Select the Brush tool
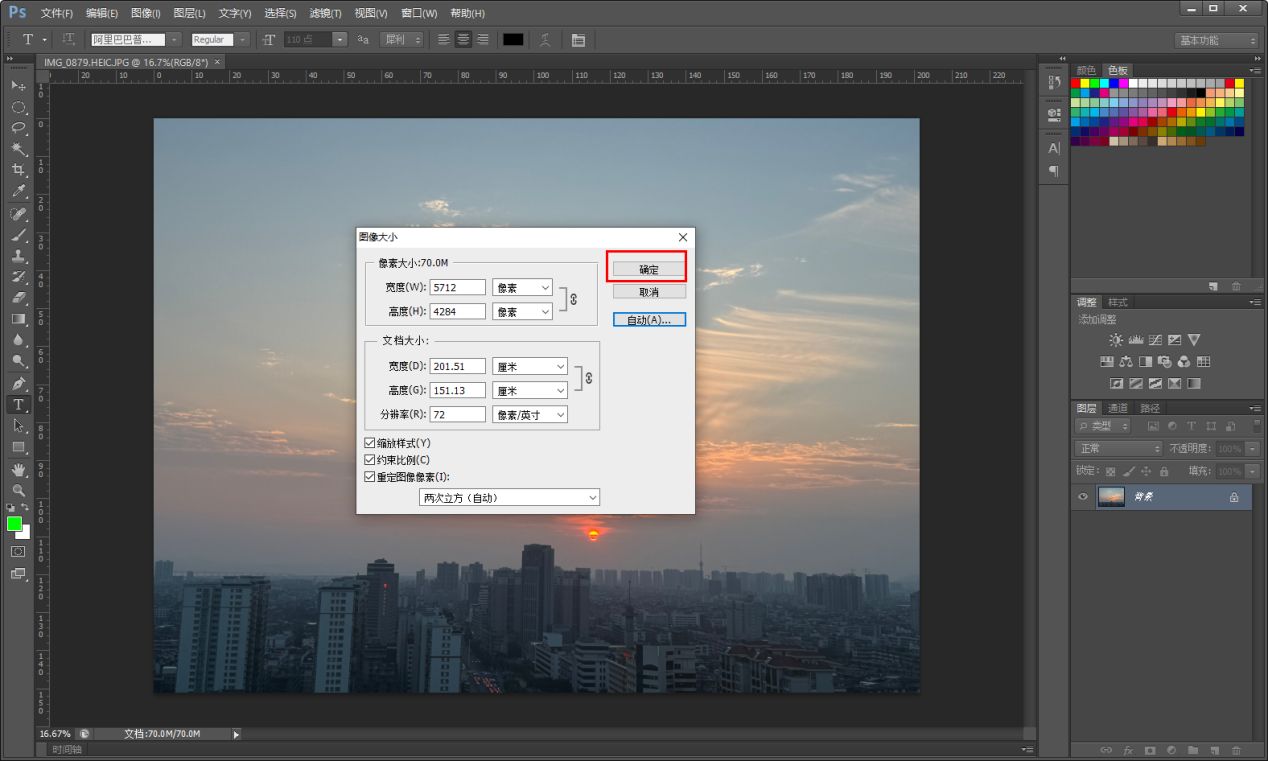 click(18, 236)
